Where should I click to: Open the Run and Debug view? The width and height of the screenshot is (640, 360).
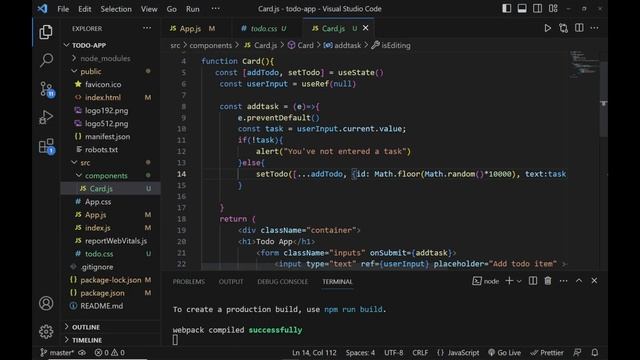[x=46, y=118]
